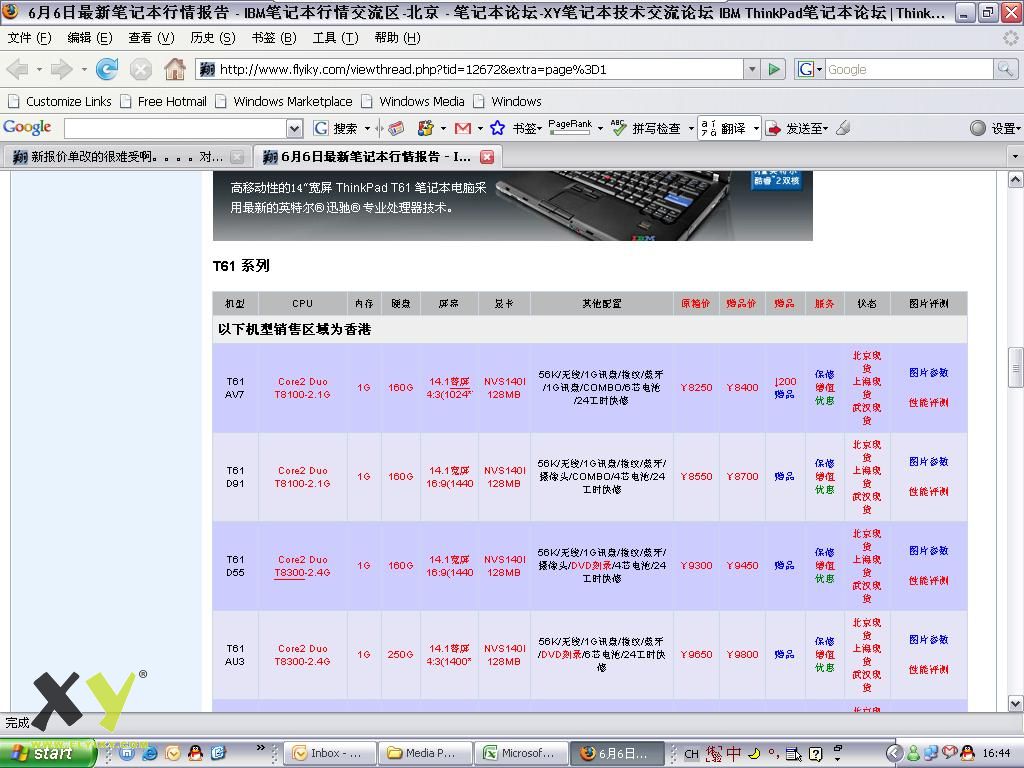1024x768 pixels.
Task: Click the help question mark on the language bar
Action: (x=816, y=754)
